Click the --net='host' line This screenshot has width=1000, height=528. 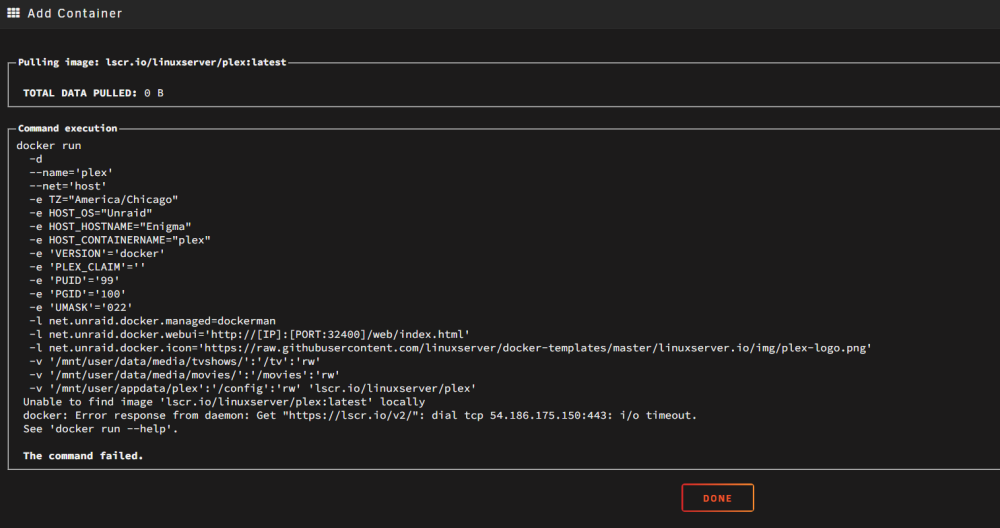[x=68, y=186]
